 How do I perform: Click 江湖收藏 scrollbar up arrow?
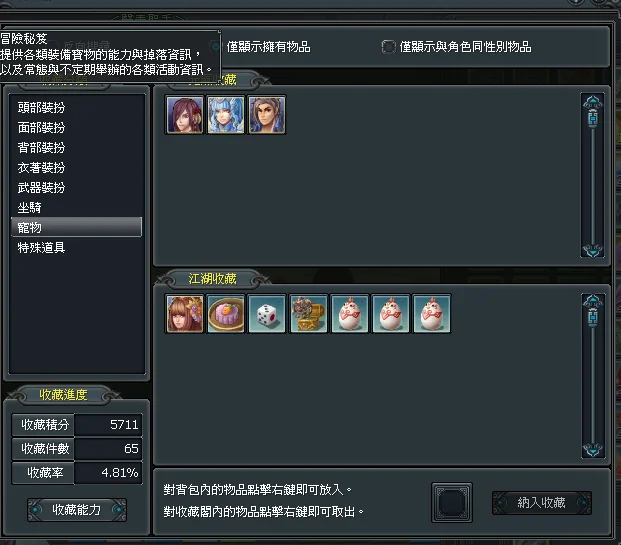click(592, 301)
